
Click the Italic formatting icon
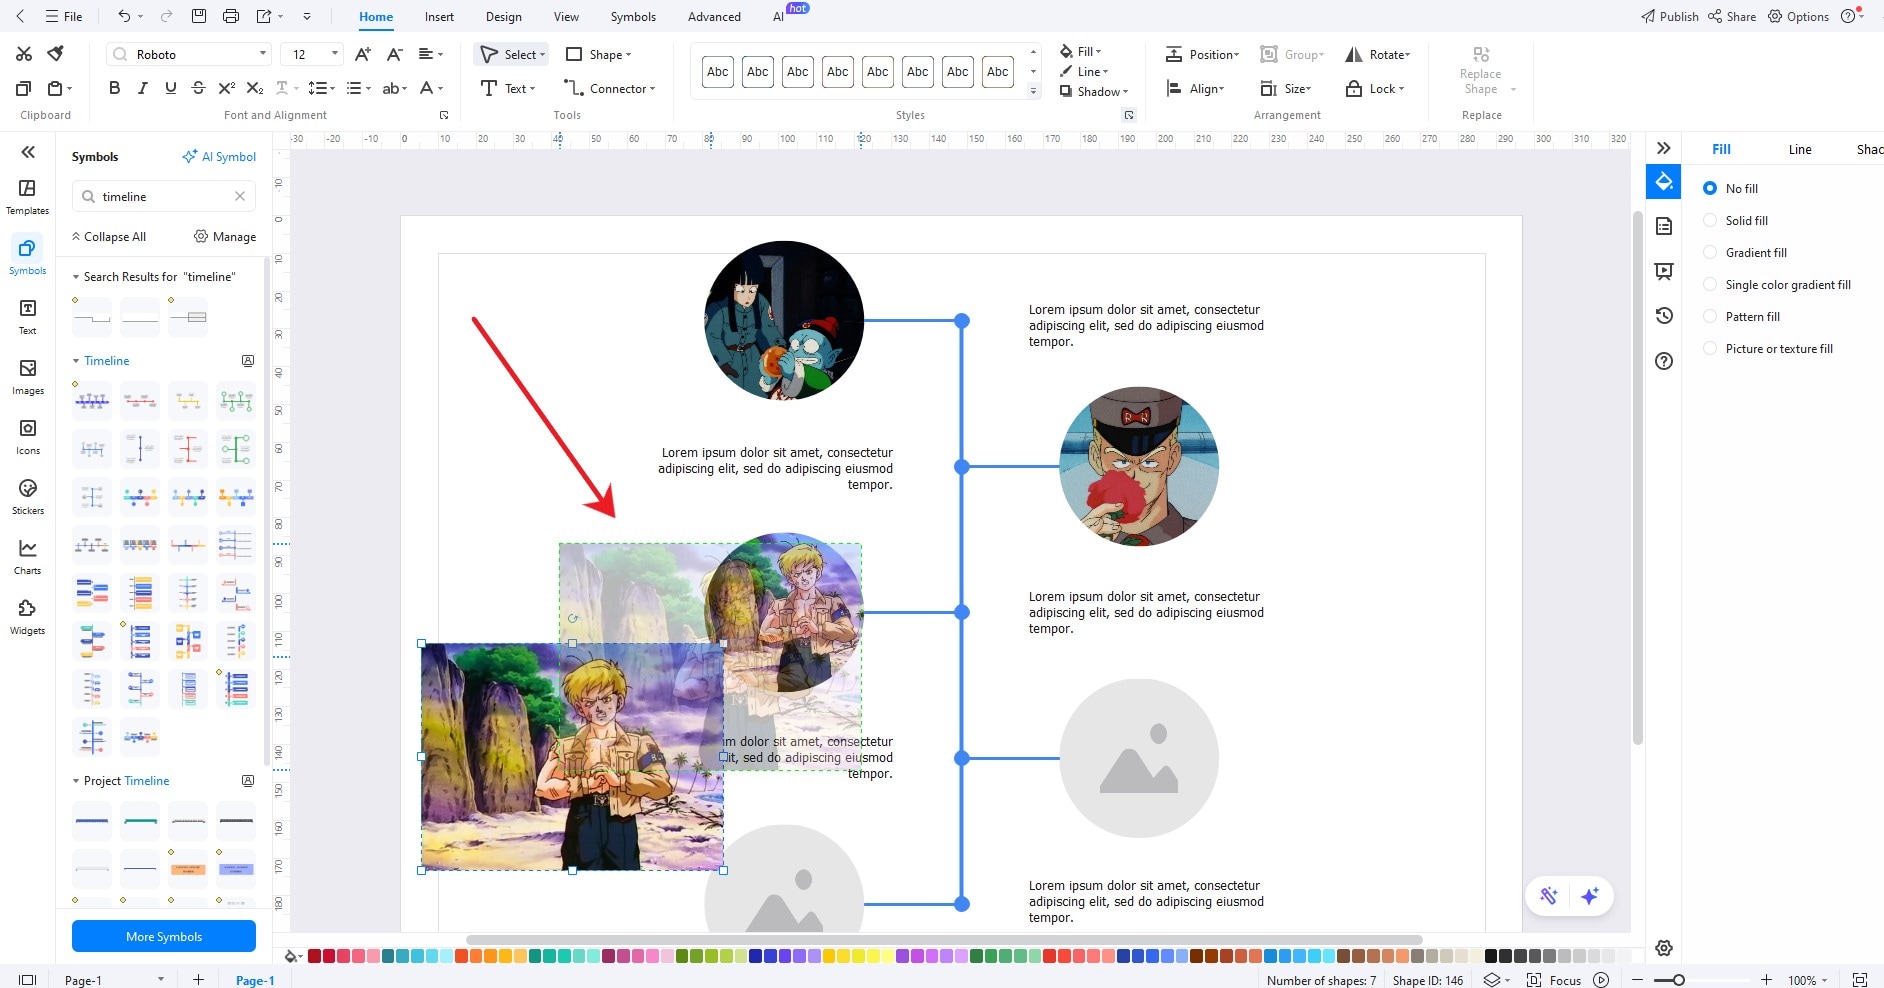click(x=142, y=88)
